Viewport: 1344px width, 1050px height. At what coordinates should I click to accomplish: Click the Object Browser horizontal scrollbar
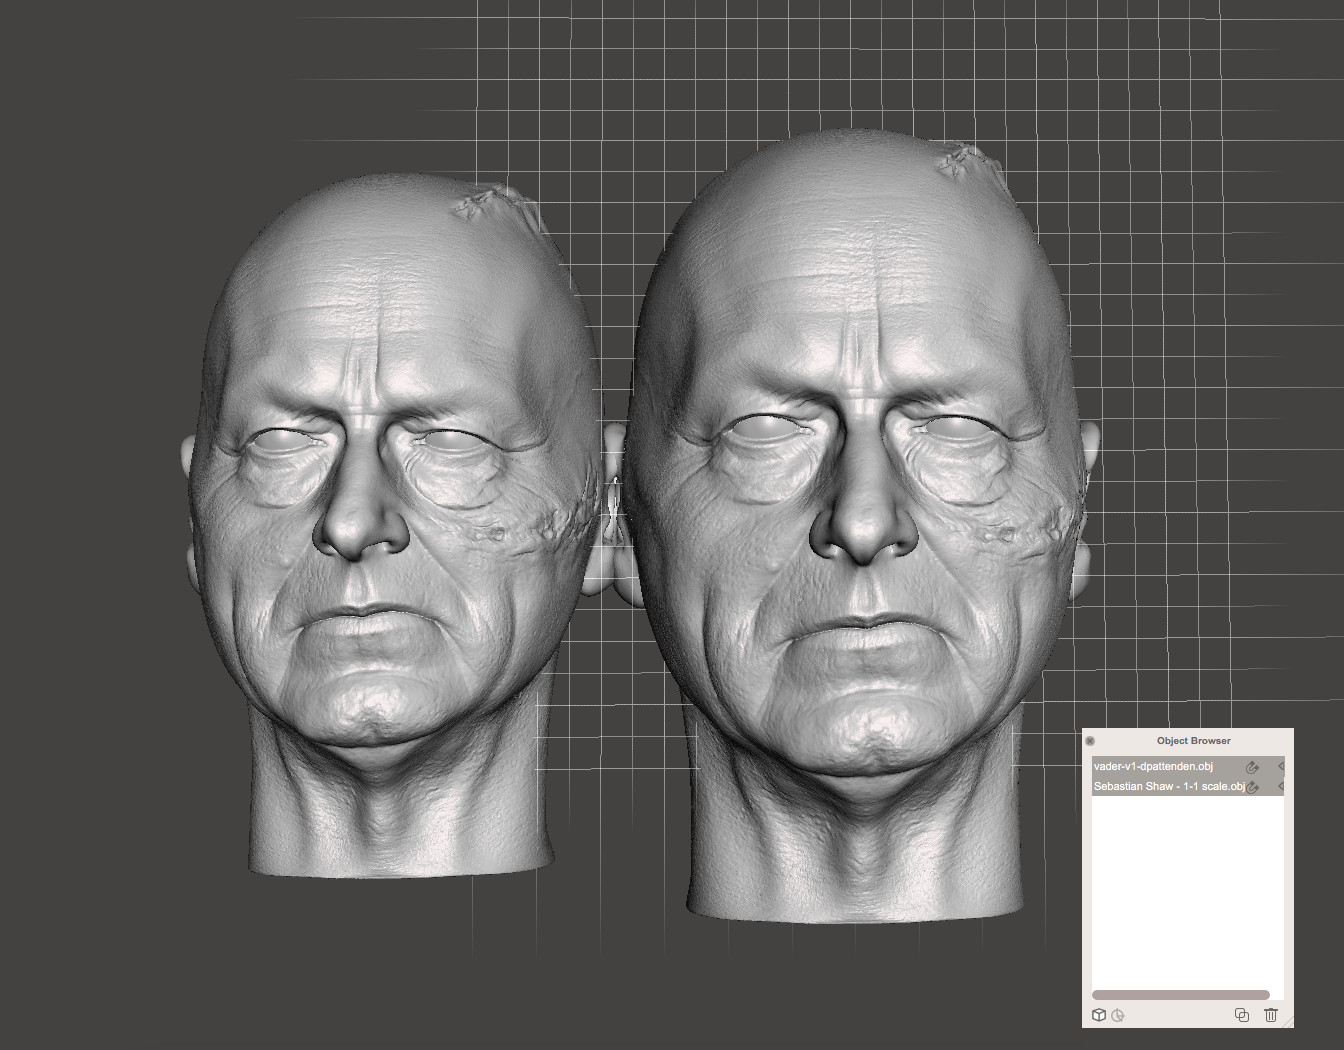1181,995
